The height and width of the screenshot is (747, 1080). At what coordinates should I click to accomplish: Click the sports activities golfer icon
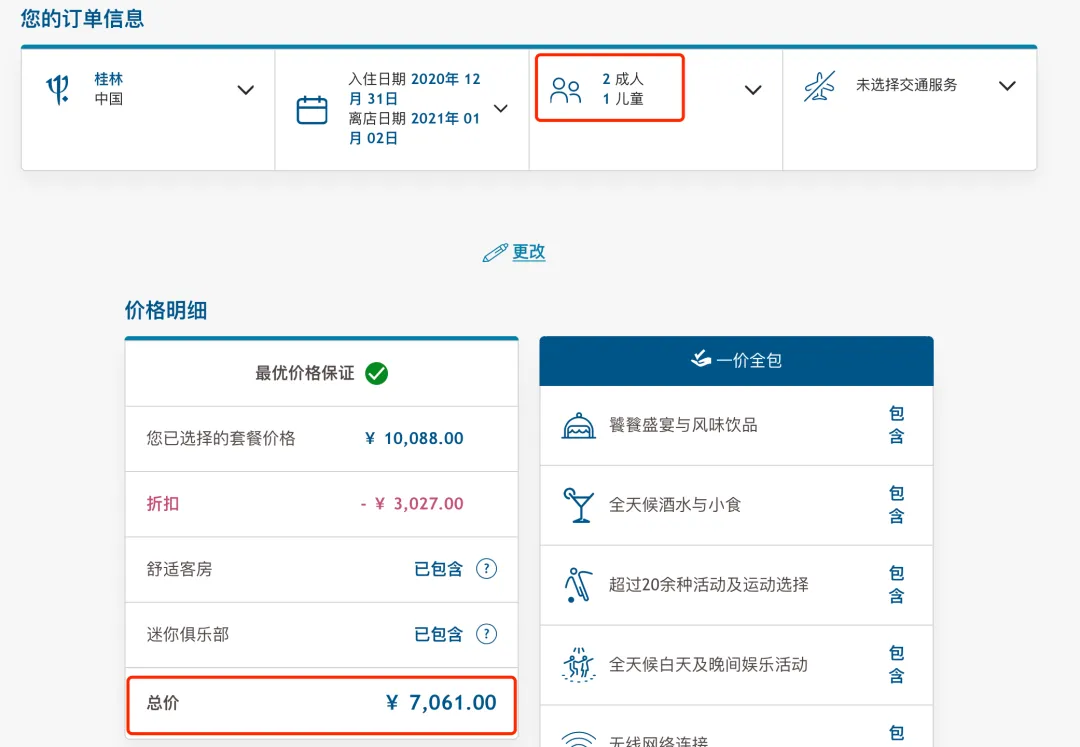coord(578,585)
